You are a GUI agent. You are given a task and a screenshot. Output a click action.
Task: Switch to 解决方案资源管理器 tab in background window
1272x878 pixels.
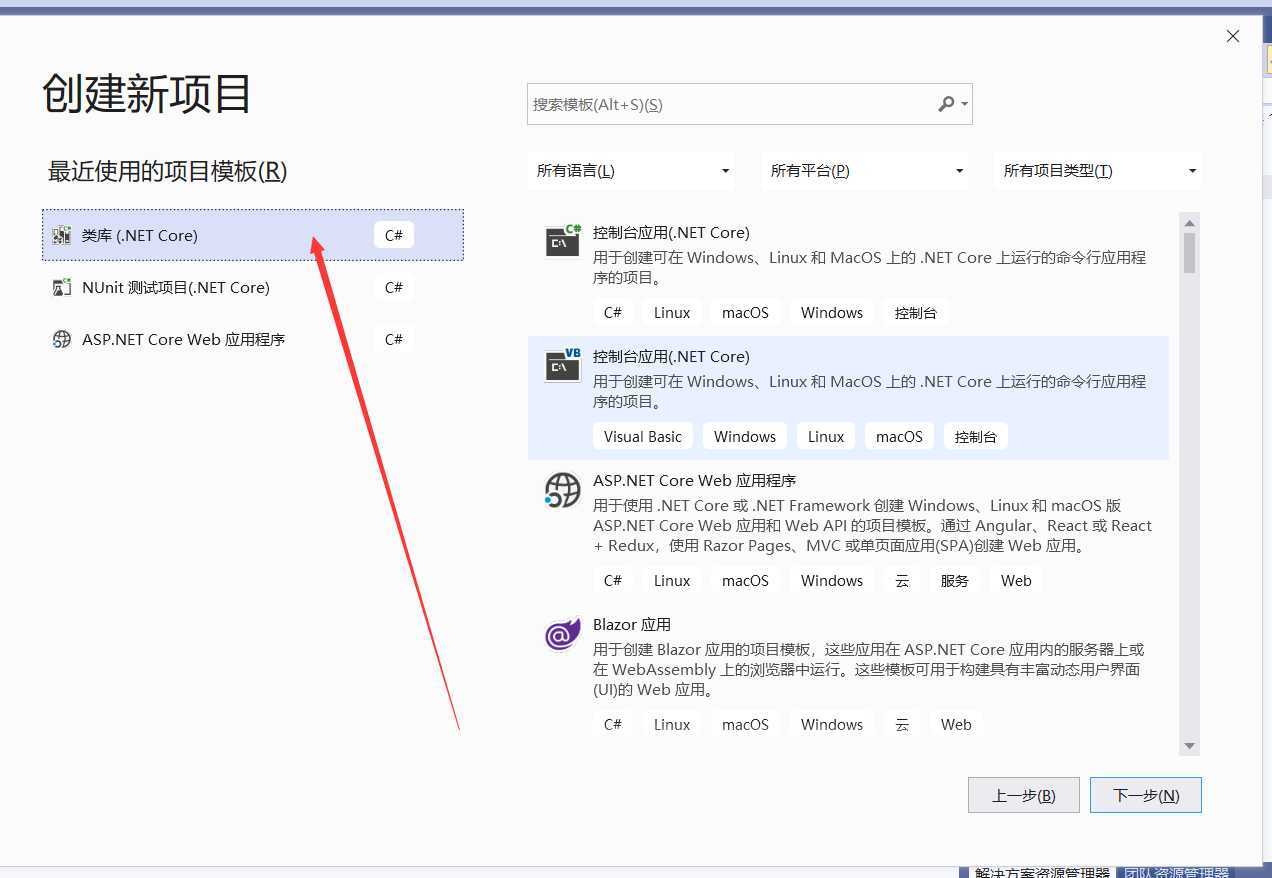[x=1041, y=872]
